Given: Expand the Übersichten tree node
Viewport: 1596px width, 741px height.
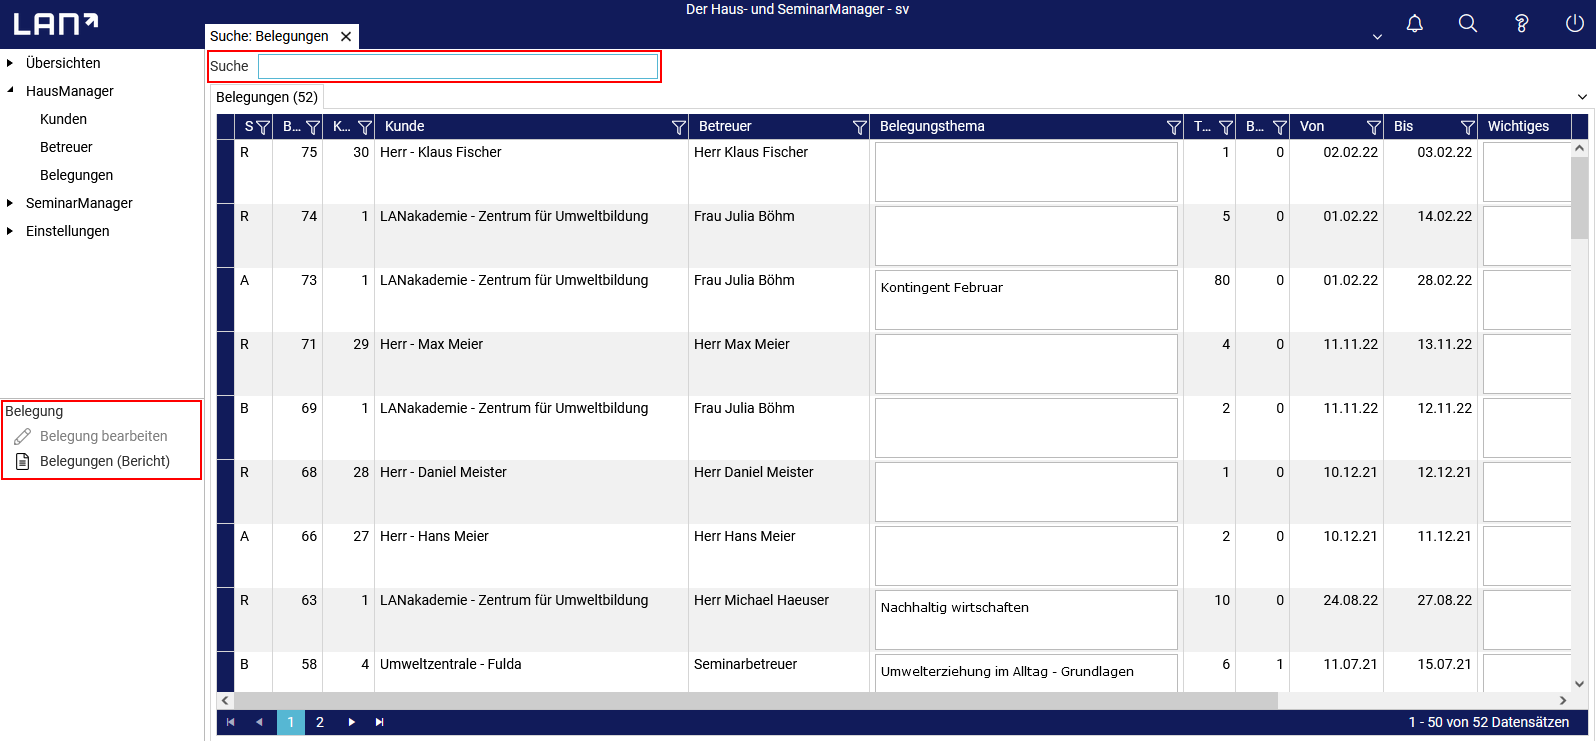Looking at the screenshot, I should coord(10,63).
